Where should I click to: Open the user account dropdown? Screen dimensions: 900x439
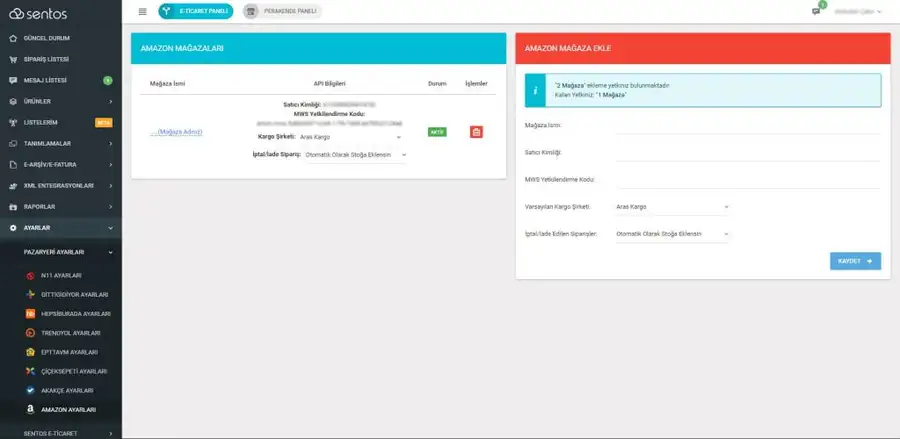coord(858,11)
